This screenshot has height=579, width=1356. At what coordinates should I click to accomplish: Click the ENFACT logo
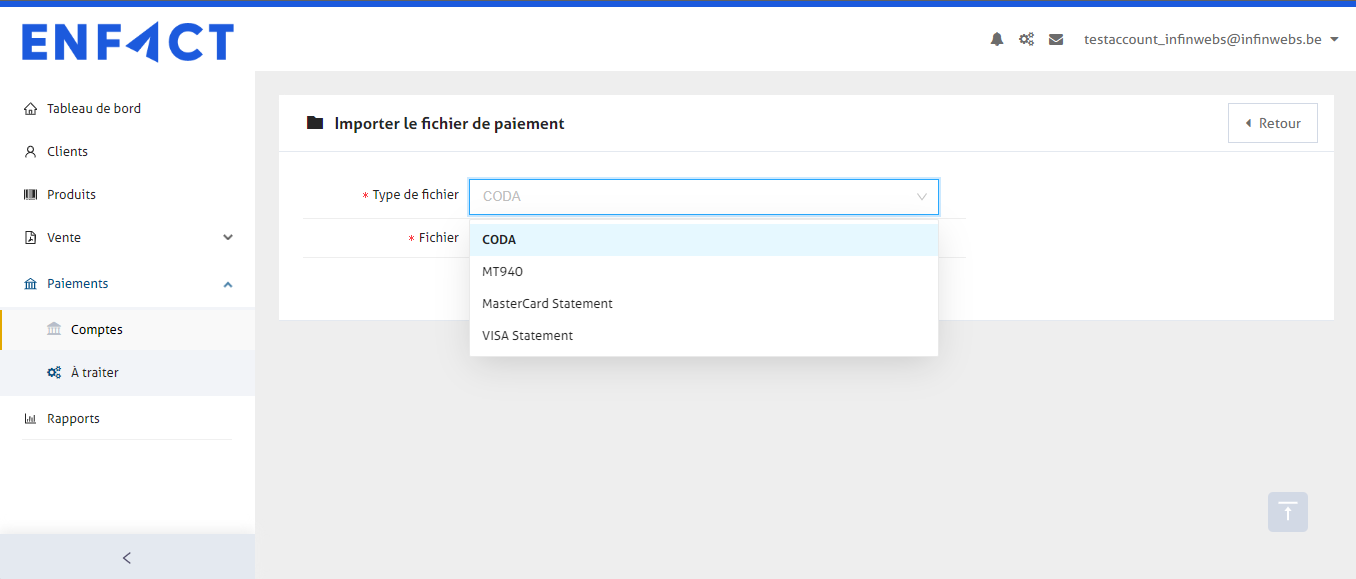click(x=128, y=43)
